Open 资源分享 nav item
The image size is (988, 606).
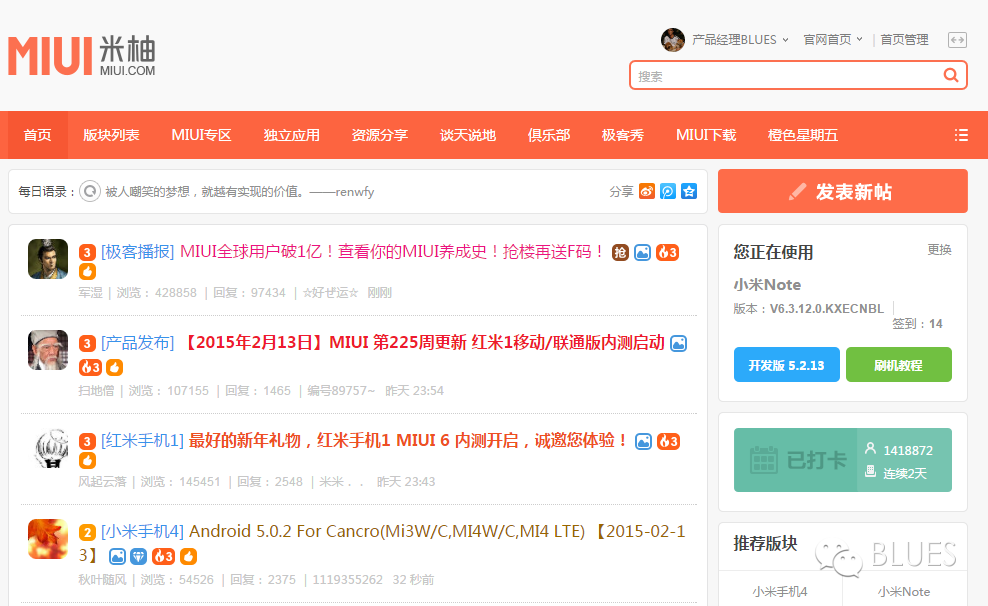[379, 135]
